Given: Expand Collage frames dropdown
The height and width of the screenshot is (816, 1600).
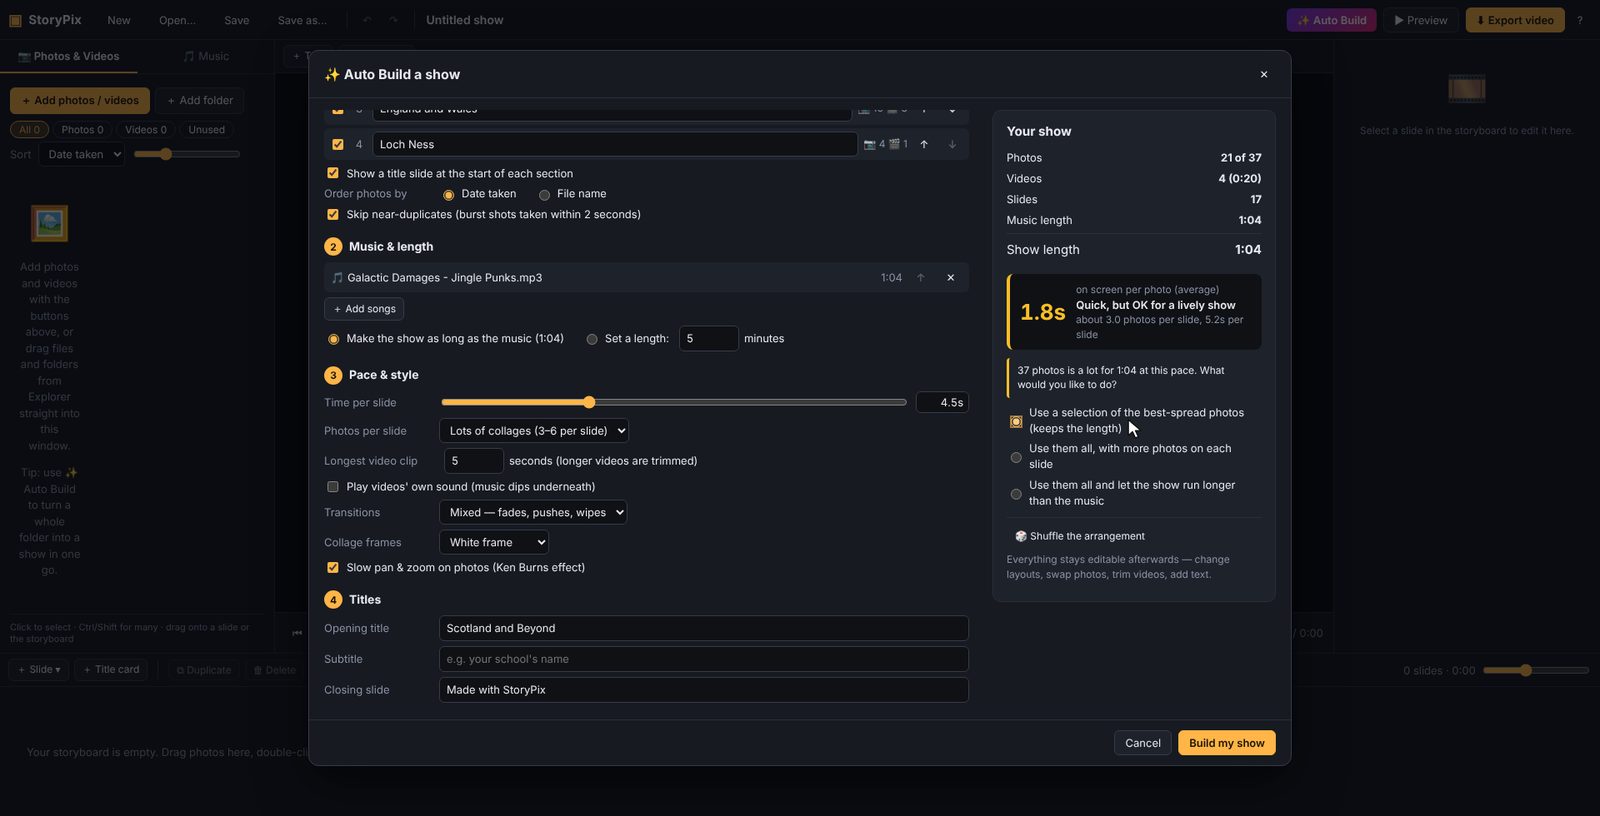Looking at the screenshot, I should tap(494, 543).
